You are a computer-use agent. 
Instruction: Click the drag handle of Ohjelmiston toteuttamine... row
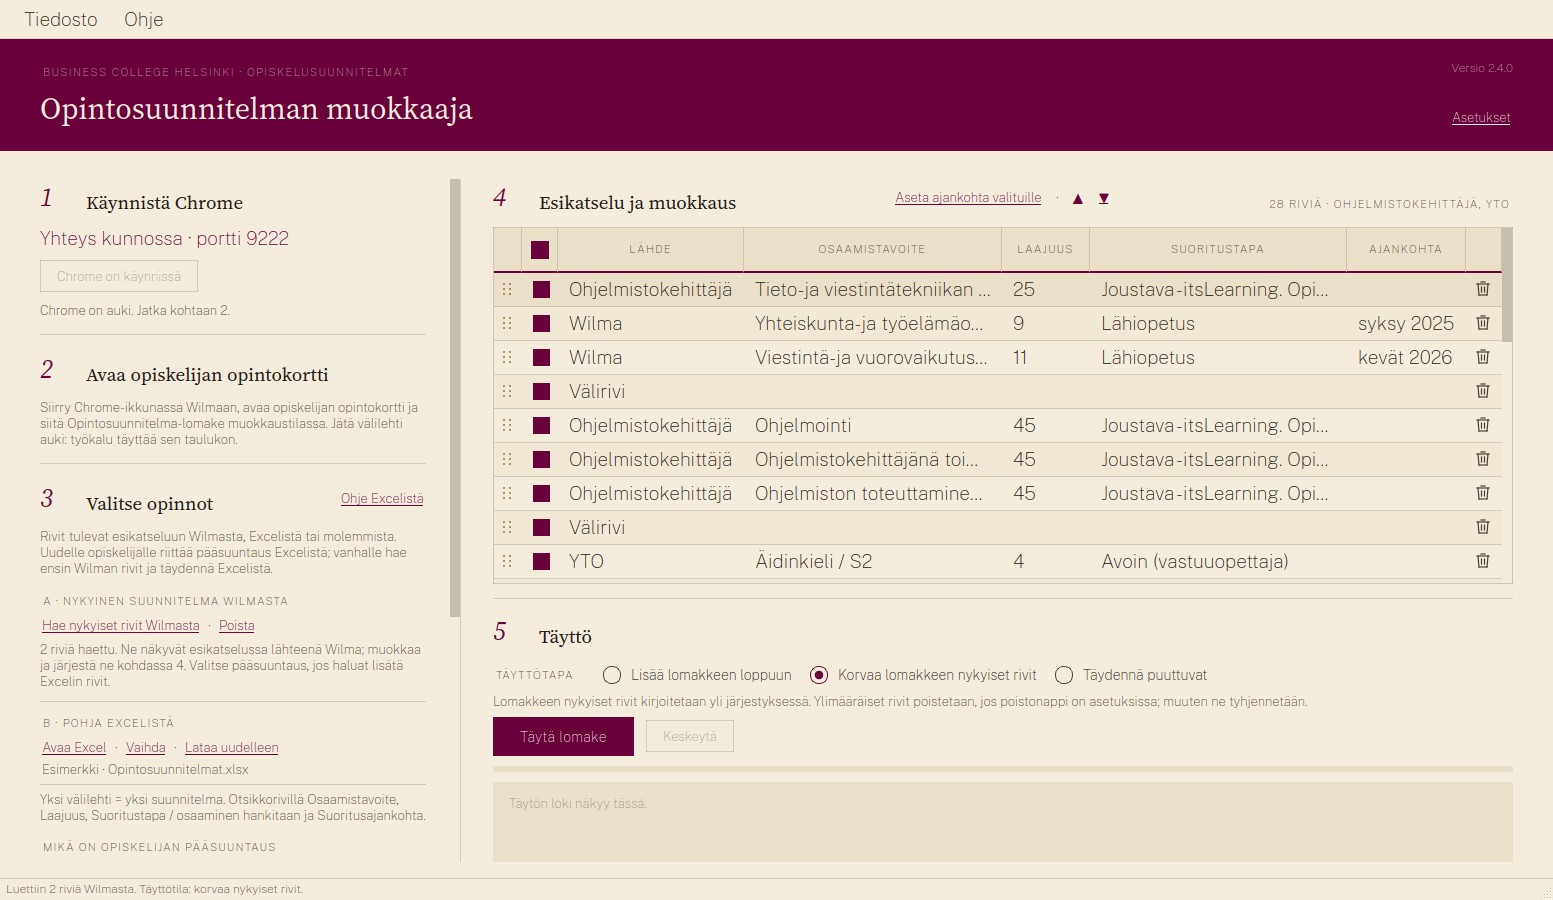(x=507, y=493)
